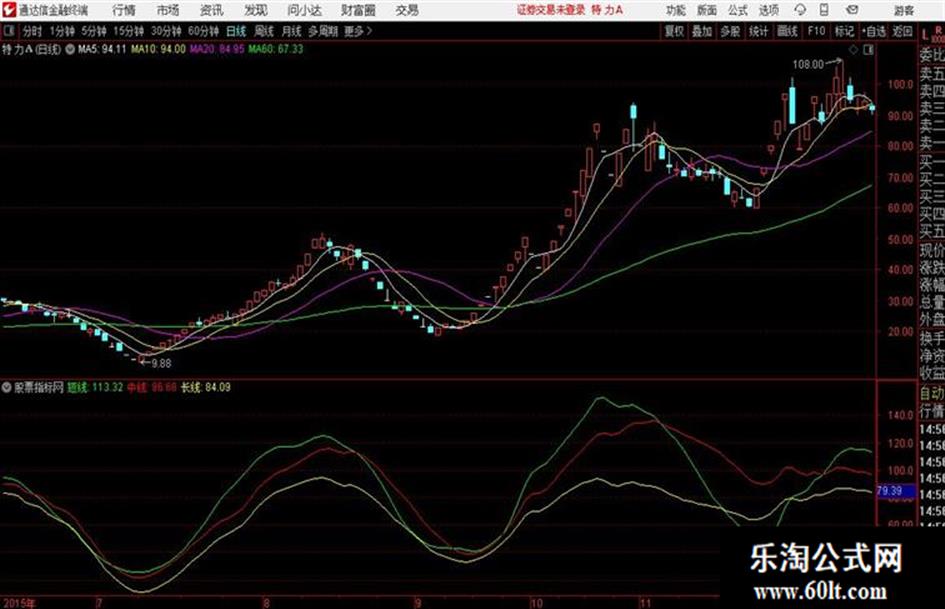
Task: Expand the 更多 periods list
Action: coord(358,31)
